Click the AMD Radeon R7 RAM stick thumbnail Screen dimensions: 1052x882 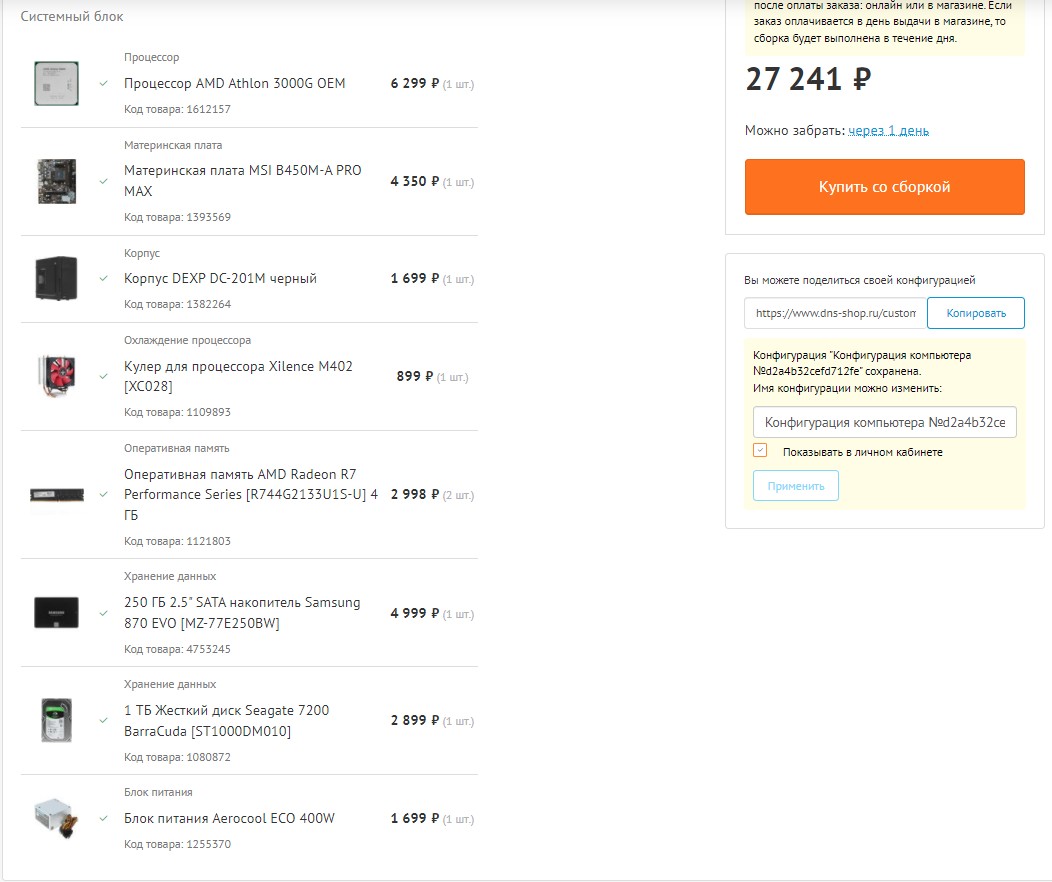(56, 495)
